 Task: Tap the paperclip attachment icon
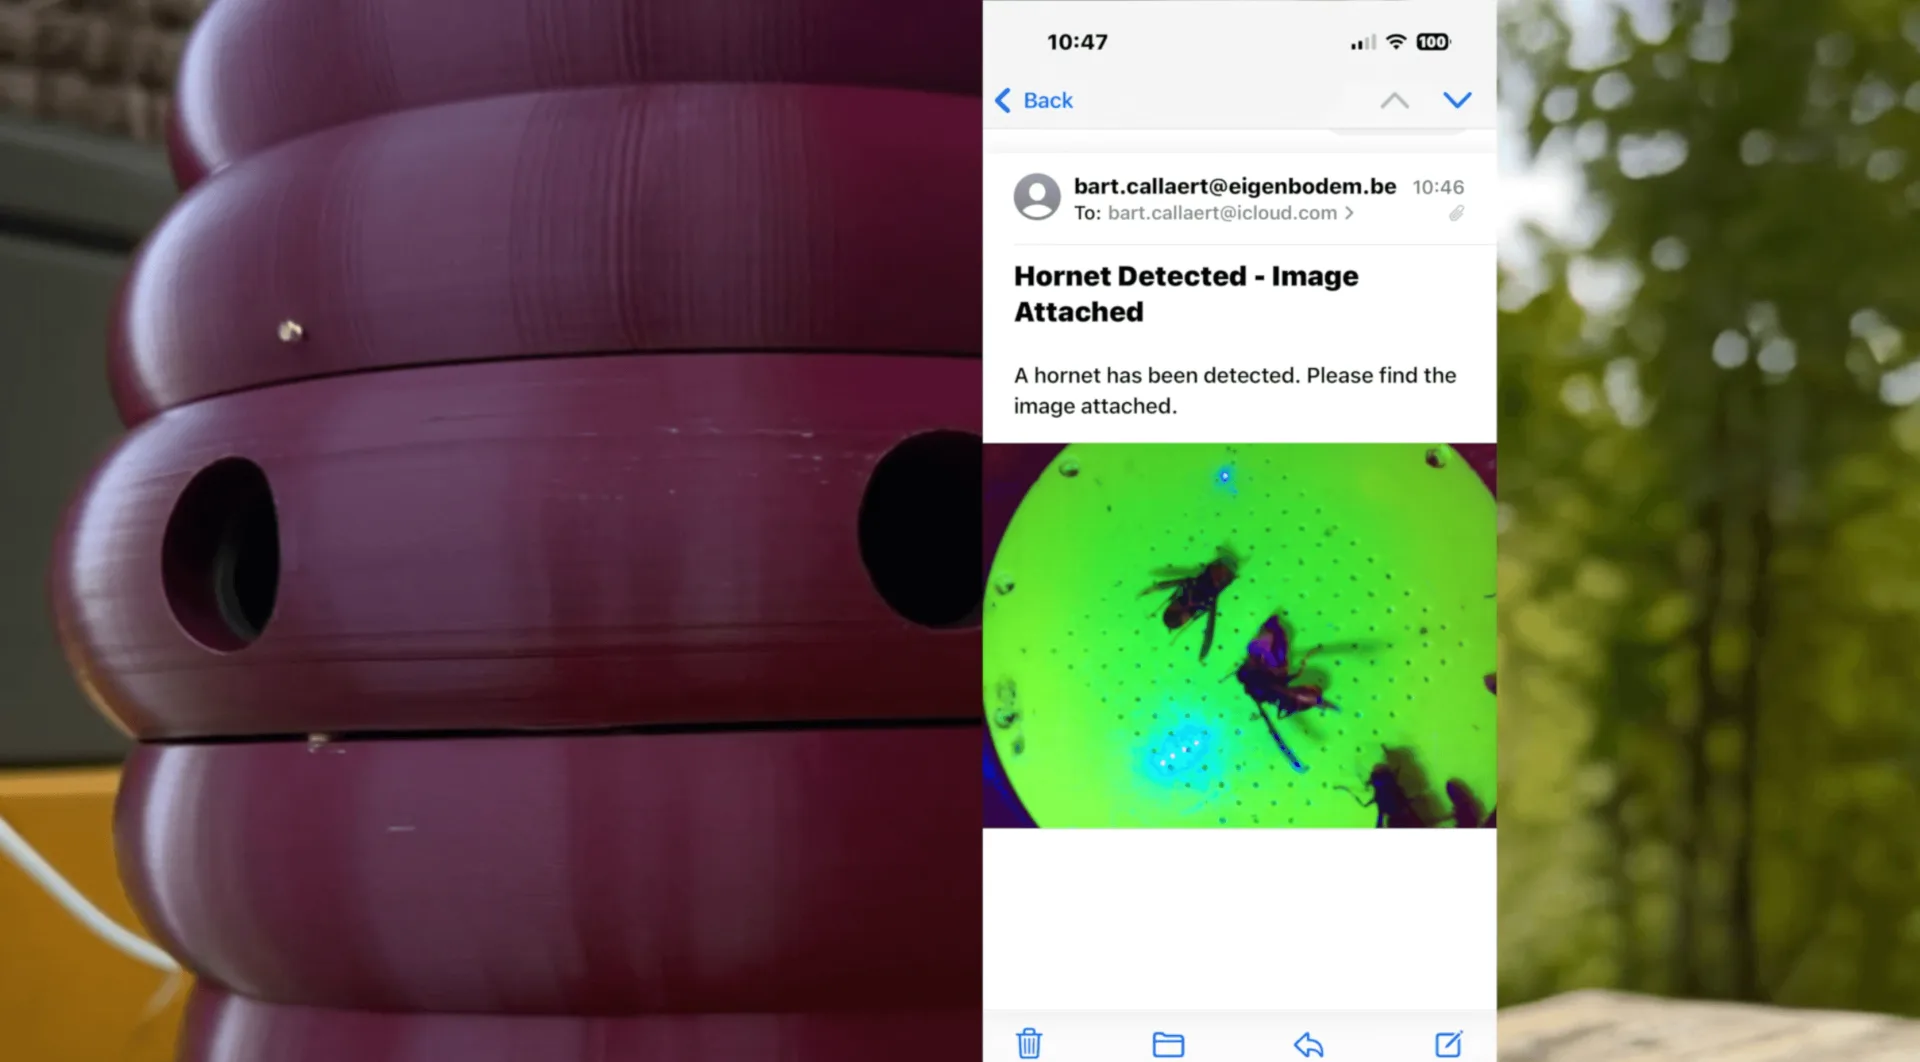pyautogui.click(x=1457, y=213)
